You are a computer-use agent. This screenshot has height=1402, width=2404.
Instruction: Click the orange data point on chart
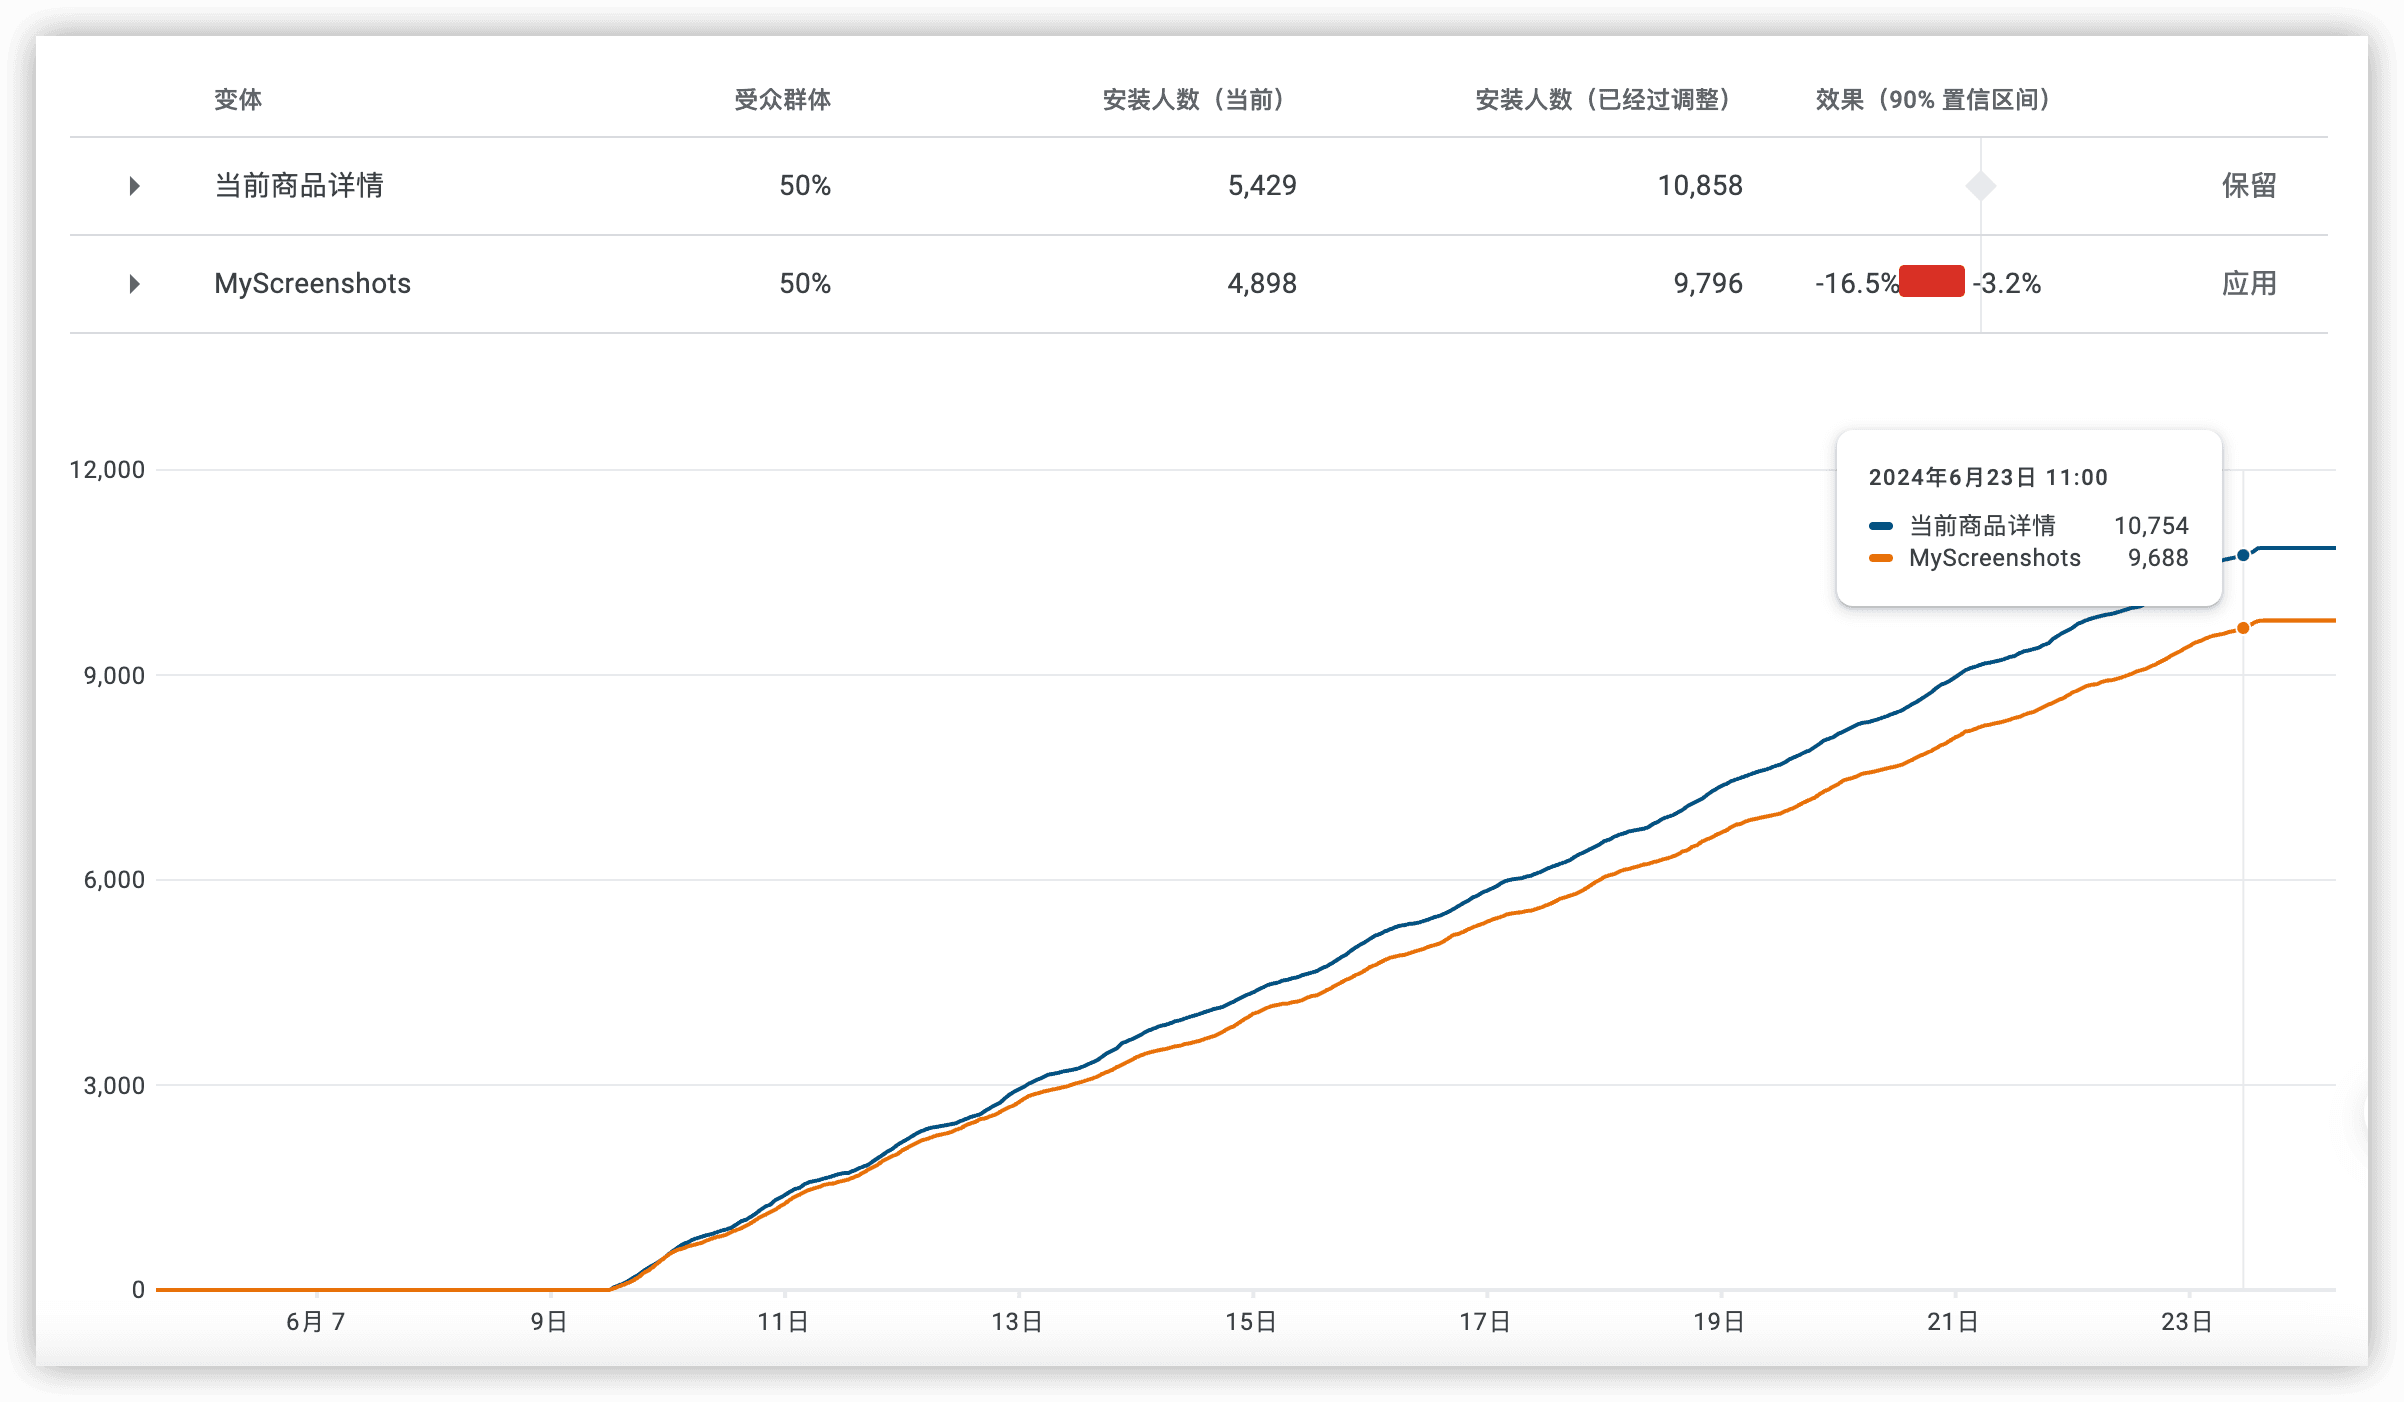2243,628
